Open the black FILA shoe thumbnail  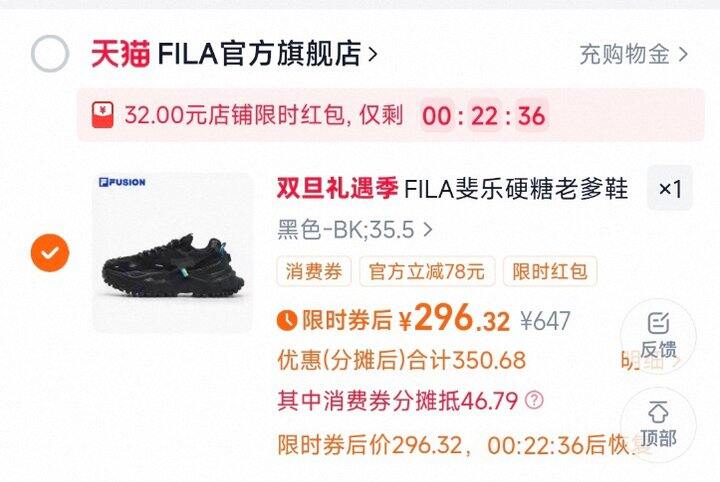[172, 252]
